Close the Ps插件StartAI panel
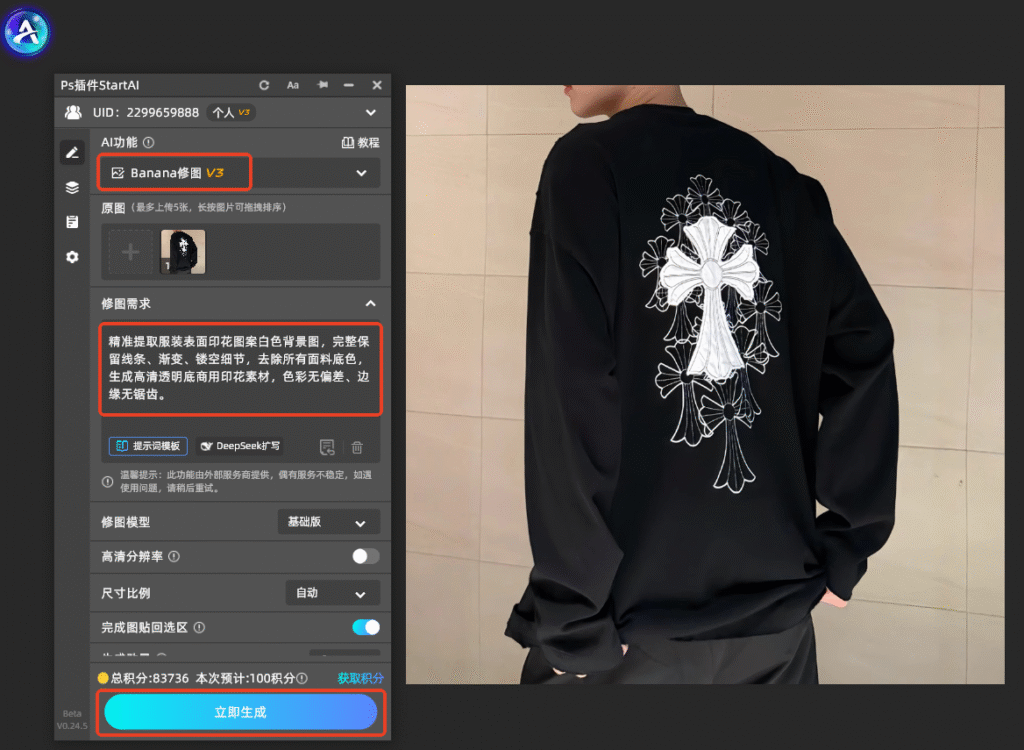This screenshot has width=1024, height=750. (377, 85)
